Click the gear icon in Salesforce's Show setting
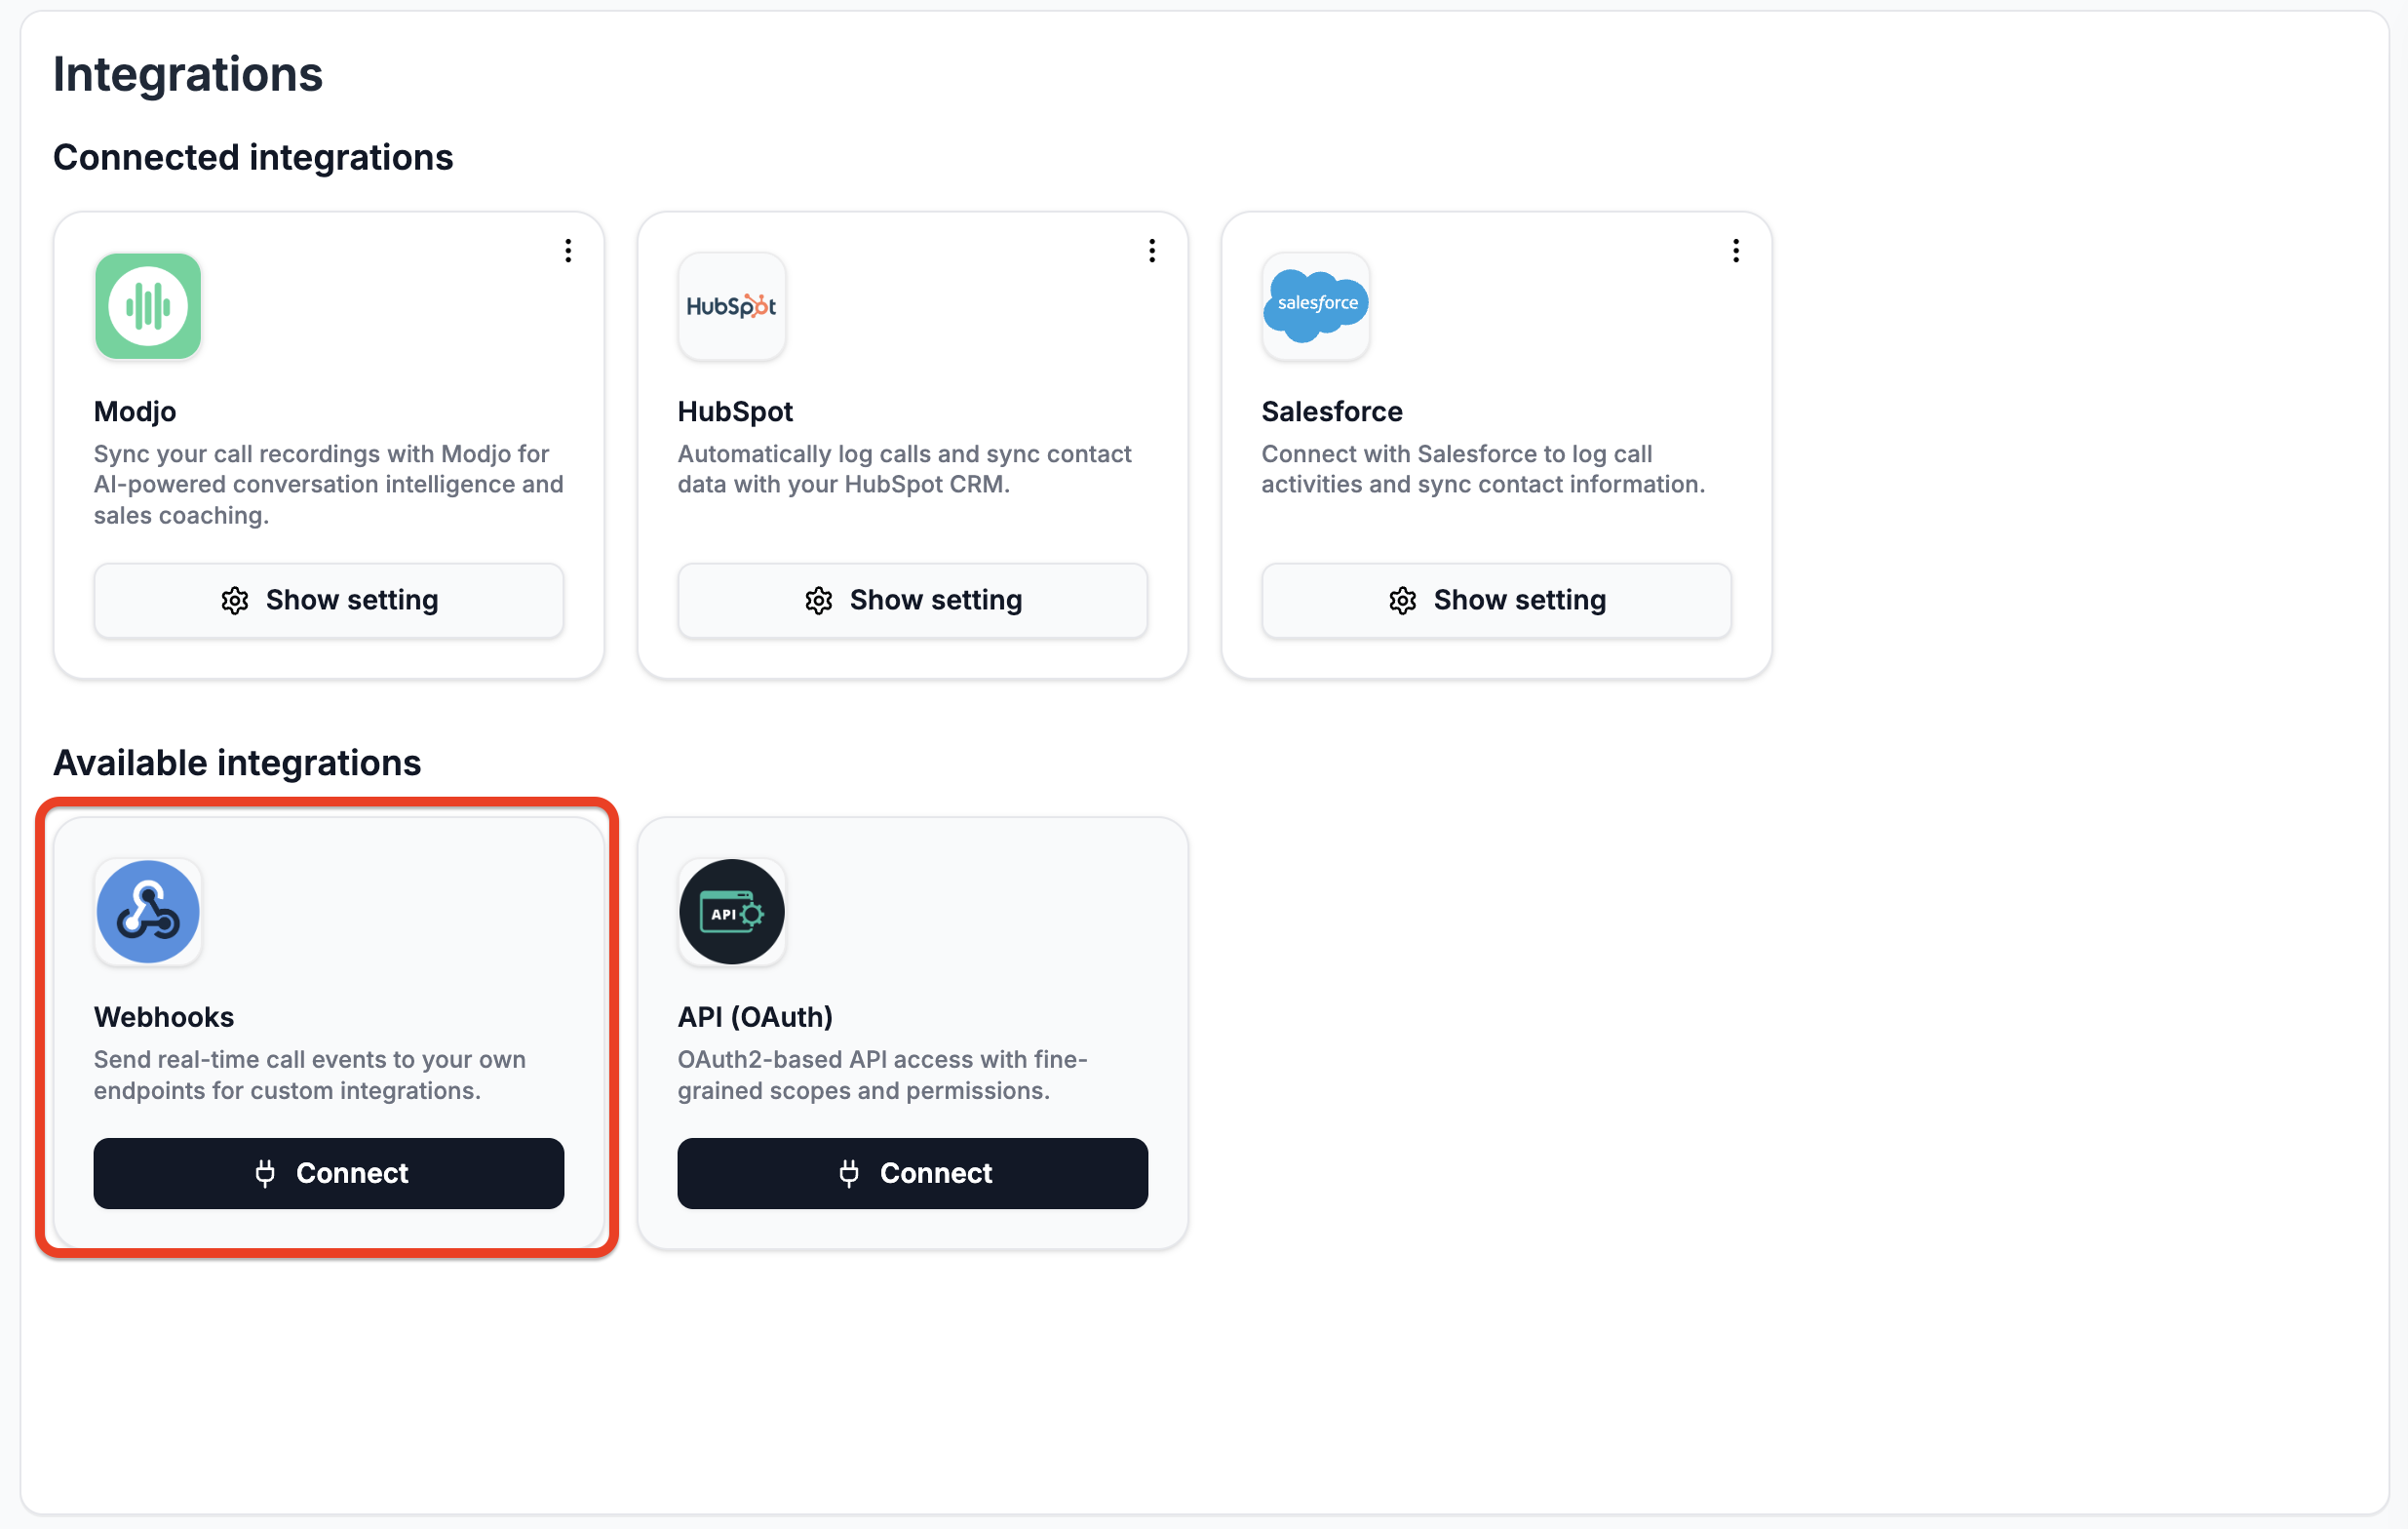Viewport: 2408px width, 1529px height. coord(1402,600)
